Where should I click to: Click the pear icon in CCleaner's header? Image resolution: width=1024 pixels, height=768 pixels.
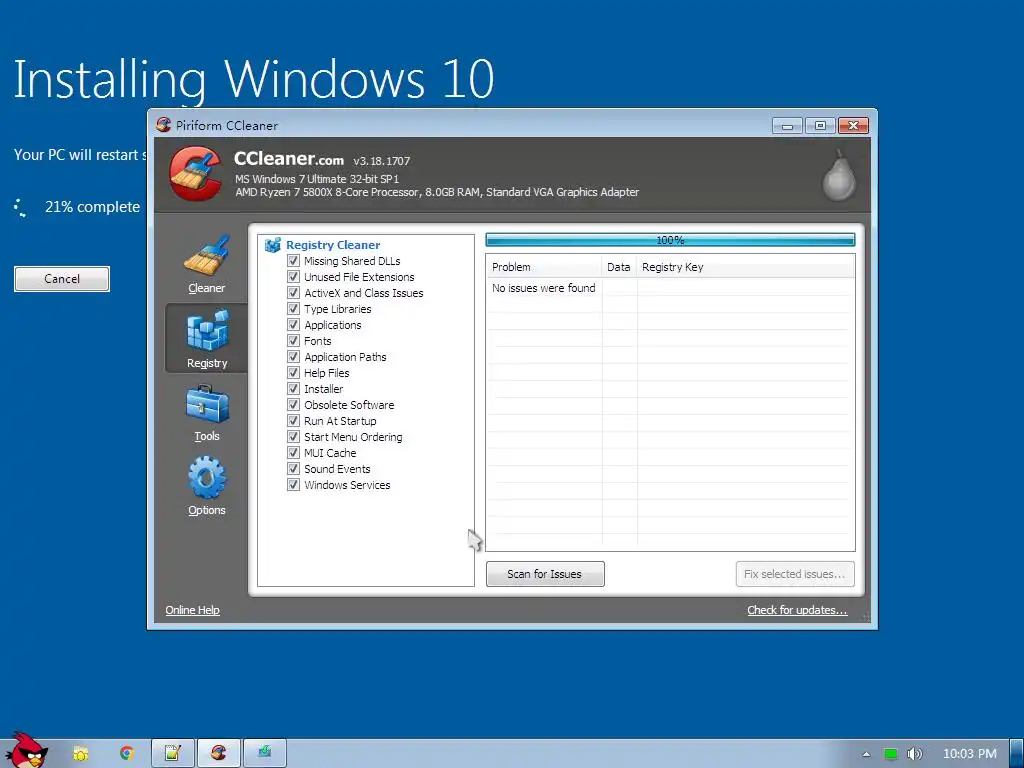click(x=839, y=175)
